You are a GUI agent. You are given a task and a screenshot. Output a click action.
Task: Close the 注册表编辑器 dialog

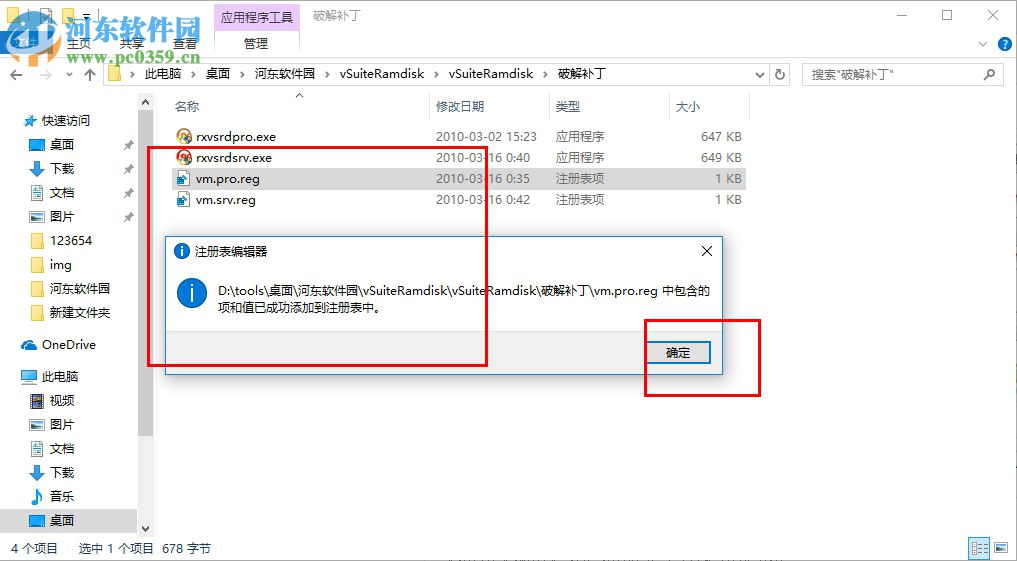(707, 251)
